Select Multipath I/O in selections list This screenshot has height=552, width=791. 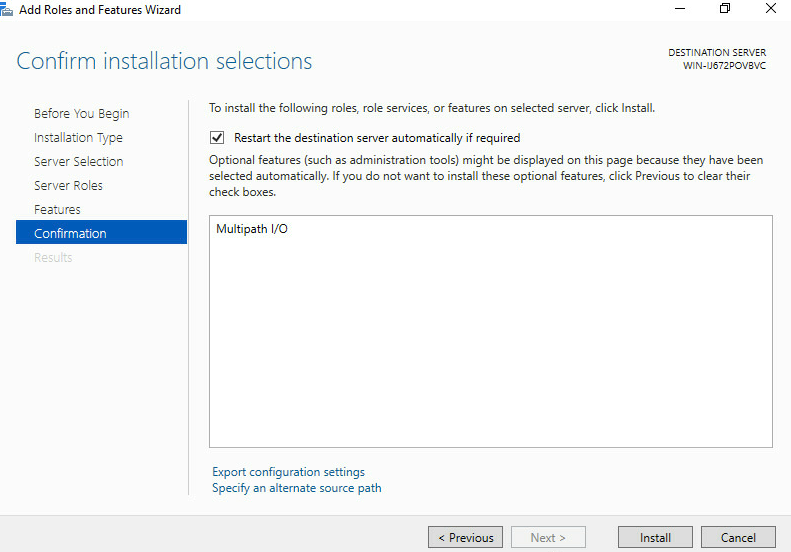pos(252,229)
